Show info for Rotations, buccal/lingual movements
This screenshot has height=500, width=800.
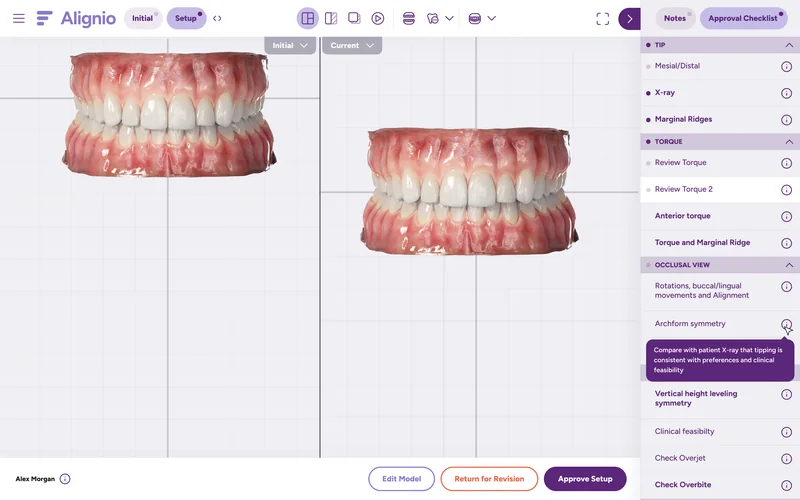[786, 287]
